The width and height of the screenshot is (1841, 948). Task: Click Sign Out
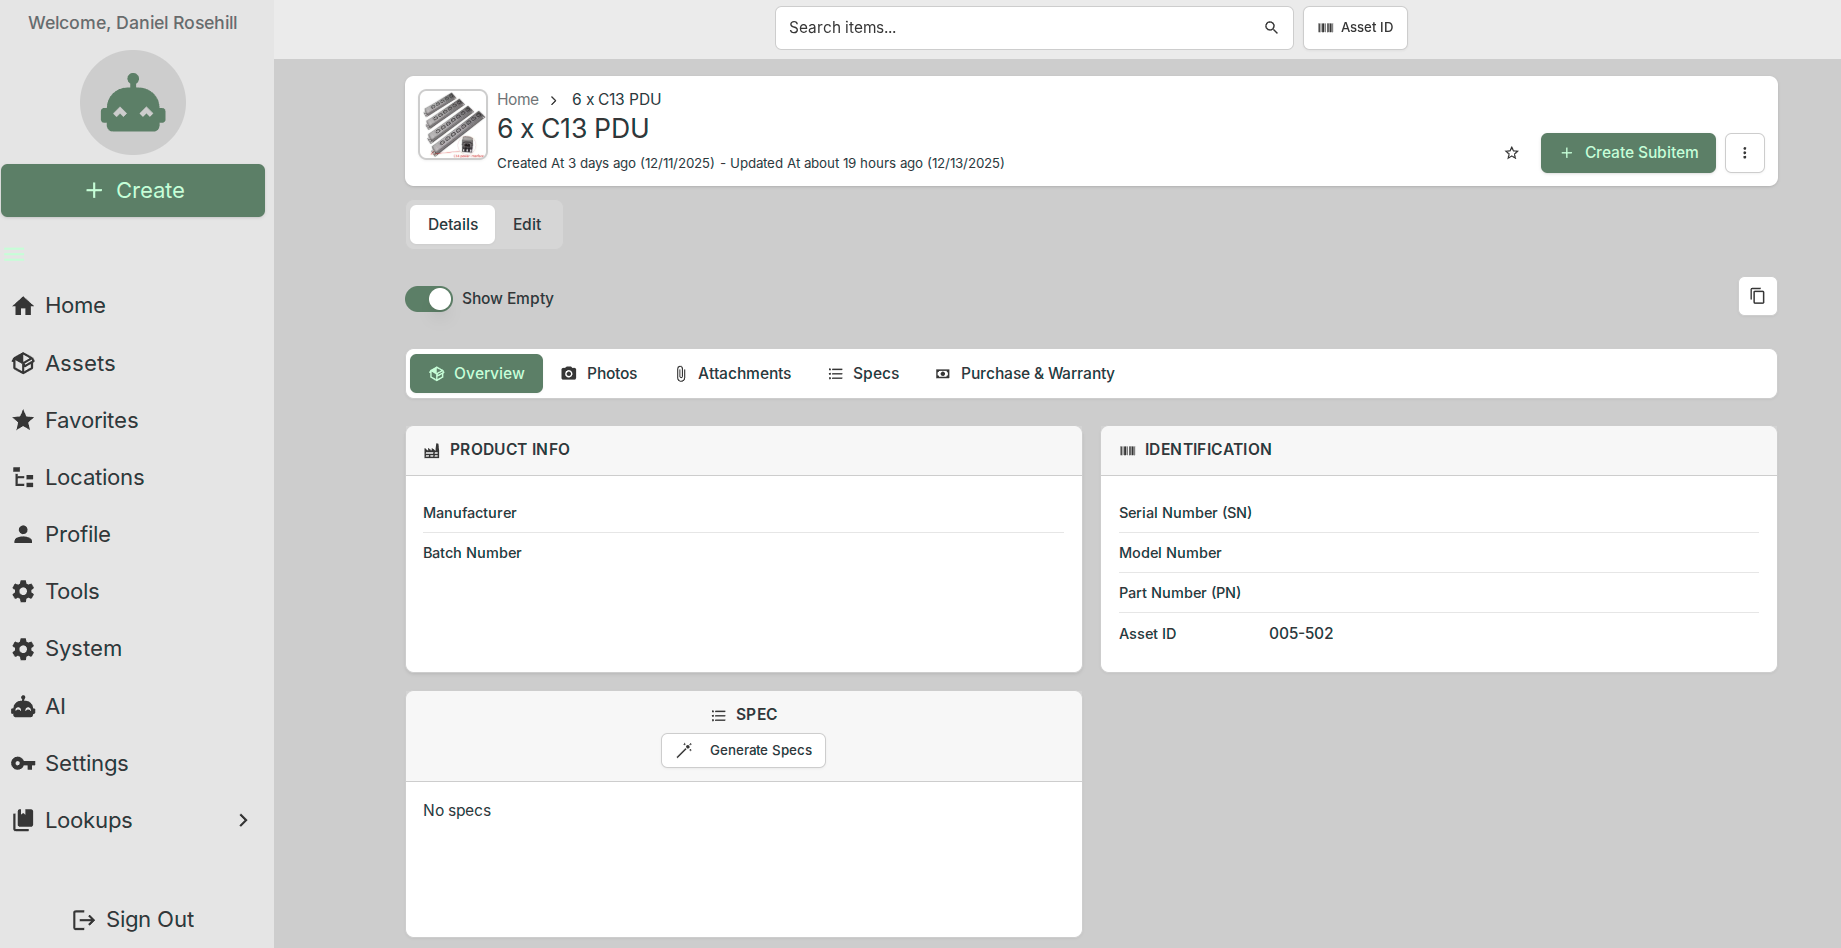pyautogui.click(x=133, y=920)
